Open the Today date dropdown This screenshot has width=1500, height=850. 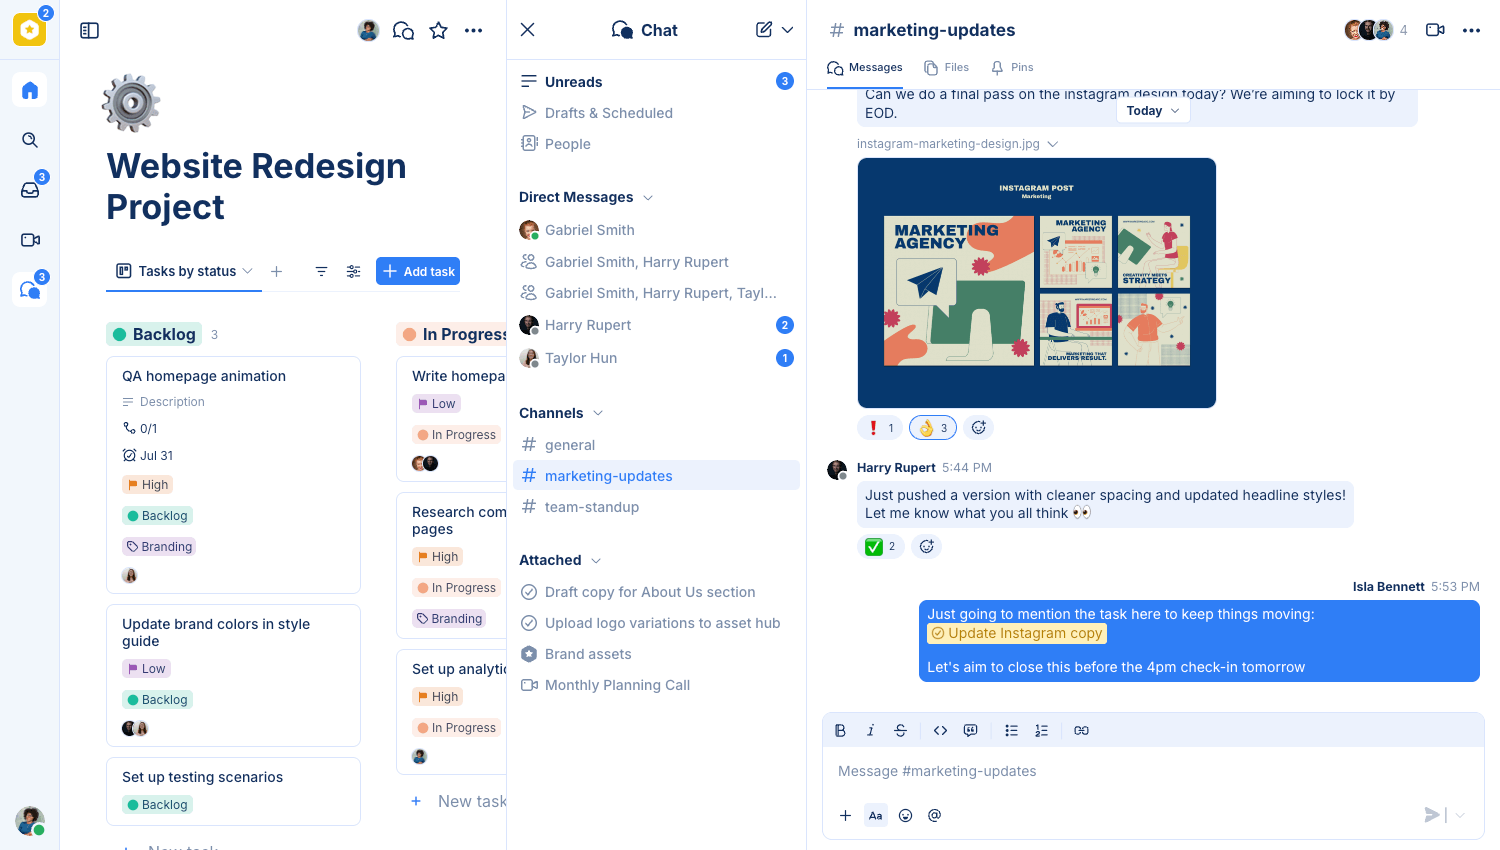[x=1152, y=111]
